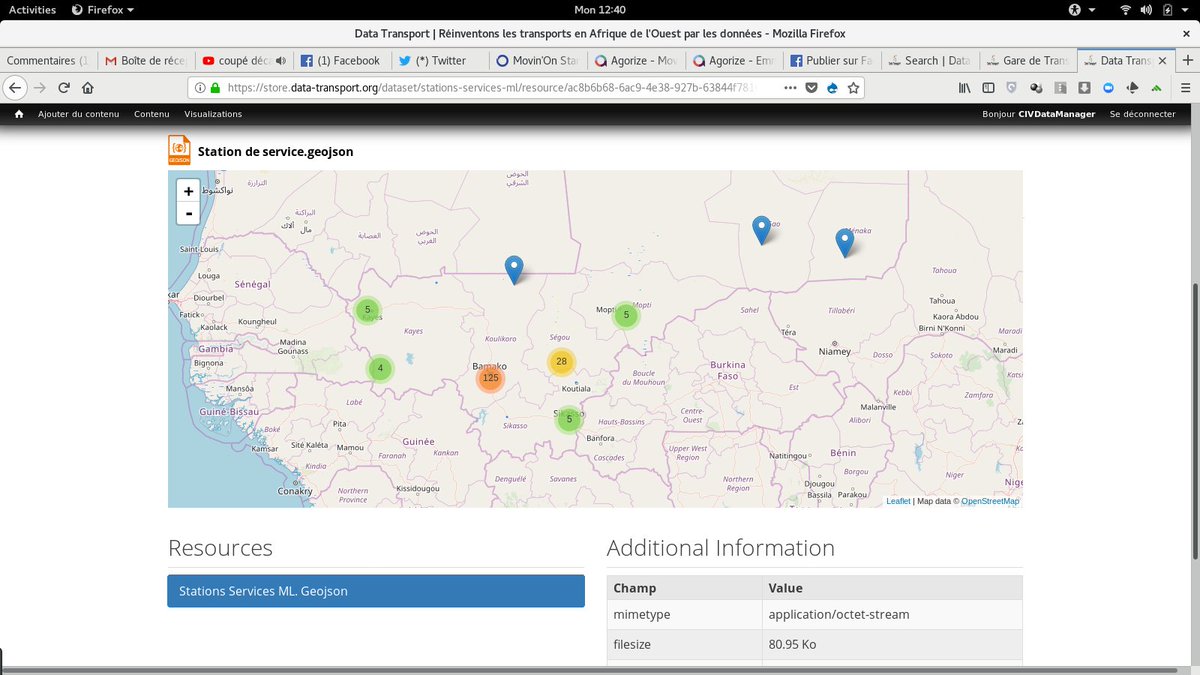Reload the page with the refresh icon
The width and height of the screenshot is (1200, 675).
coord(64,87)
